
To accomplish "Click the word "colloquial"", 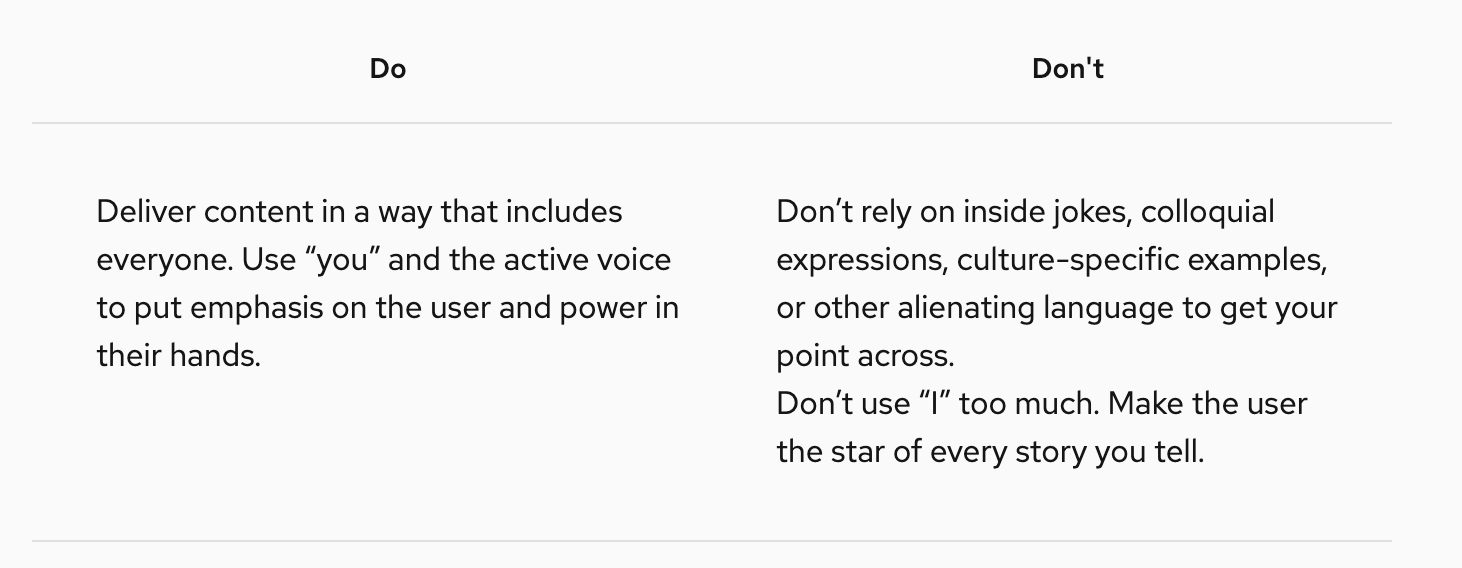I will 1207,212.
